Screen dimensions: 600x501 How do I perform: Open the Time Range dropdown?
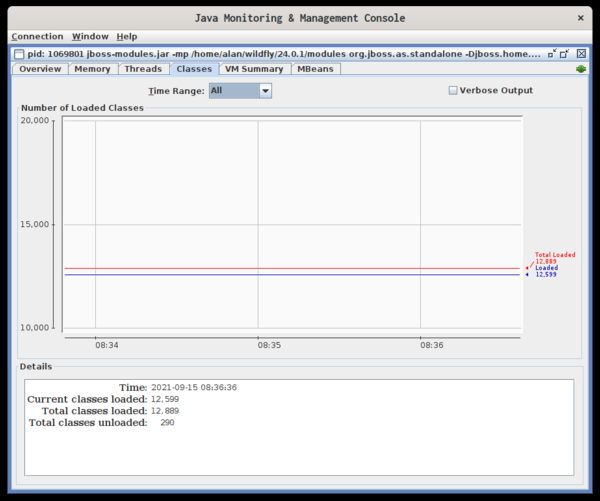(265, 90)
